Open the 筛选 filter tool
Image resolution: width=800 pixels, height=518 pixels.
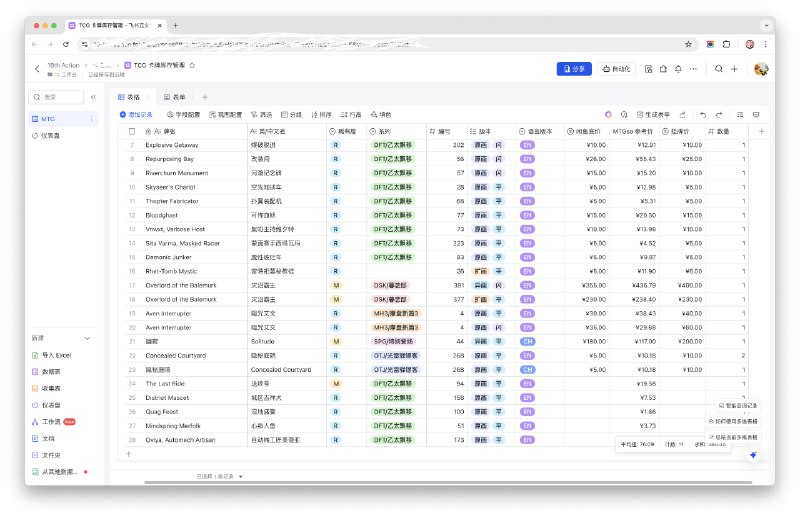click(262, 115)
